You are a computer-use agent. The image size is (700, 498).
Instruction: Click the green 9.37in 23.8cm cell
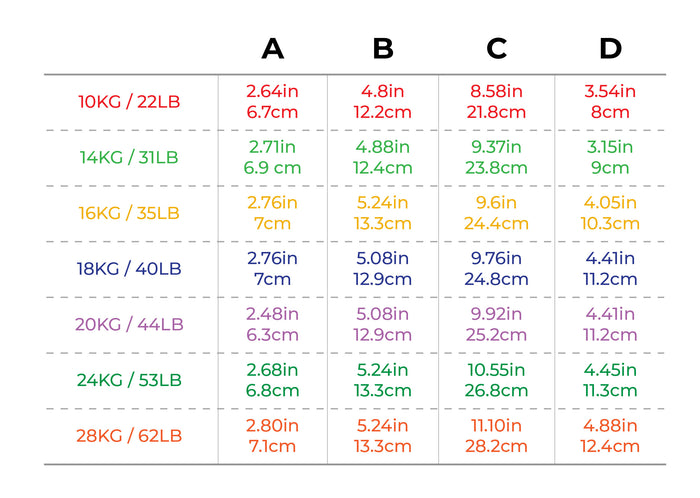tap(496, 158)
